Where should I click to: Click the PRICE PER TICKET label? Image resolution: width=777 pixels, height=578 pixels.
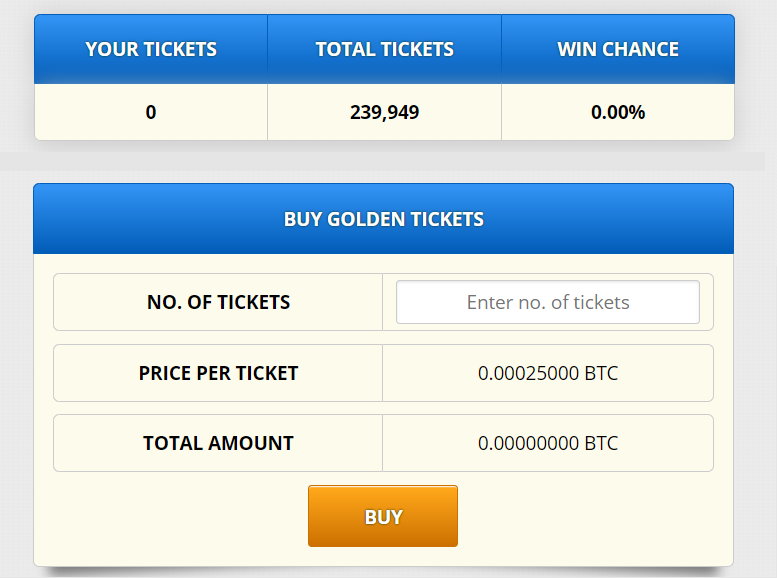pos(219,373)
